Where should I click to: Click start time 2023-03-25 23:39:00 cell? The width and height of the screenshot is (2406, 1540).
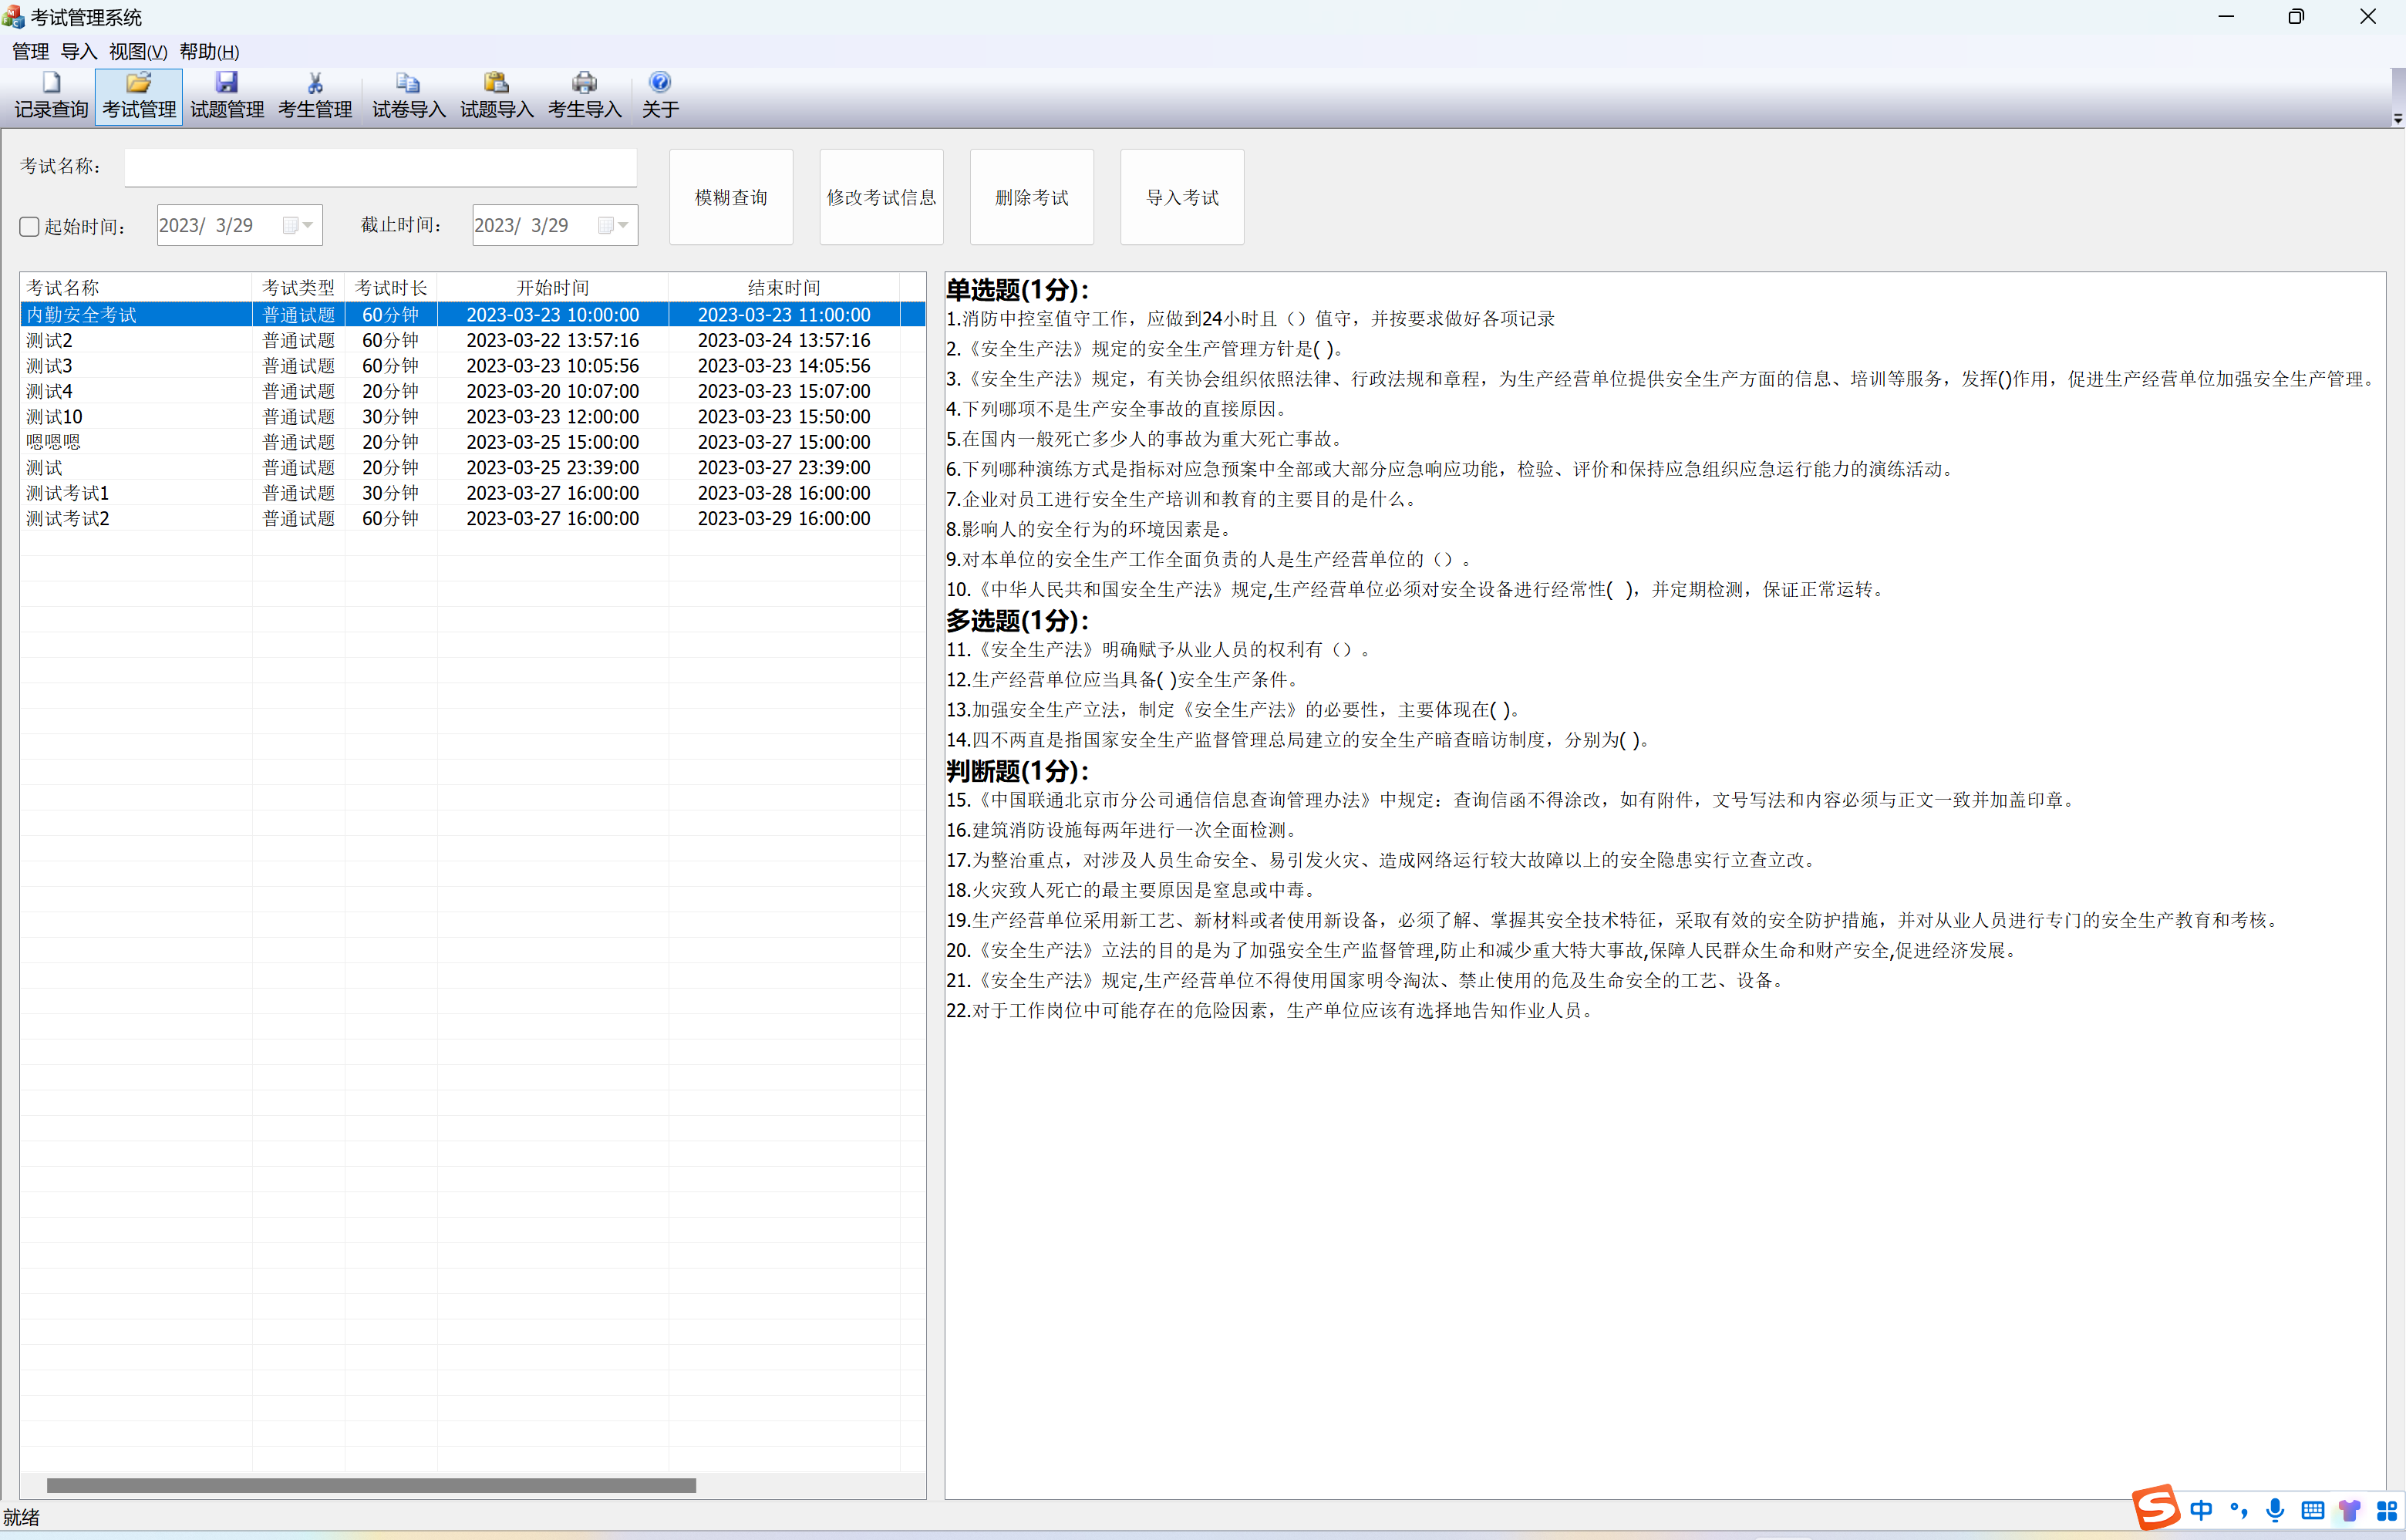(552, 468)
